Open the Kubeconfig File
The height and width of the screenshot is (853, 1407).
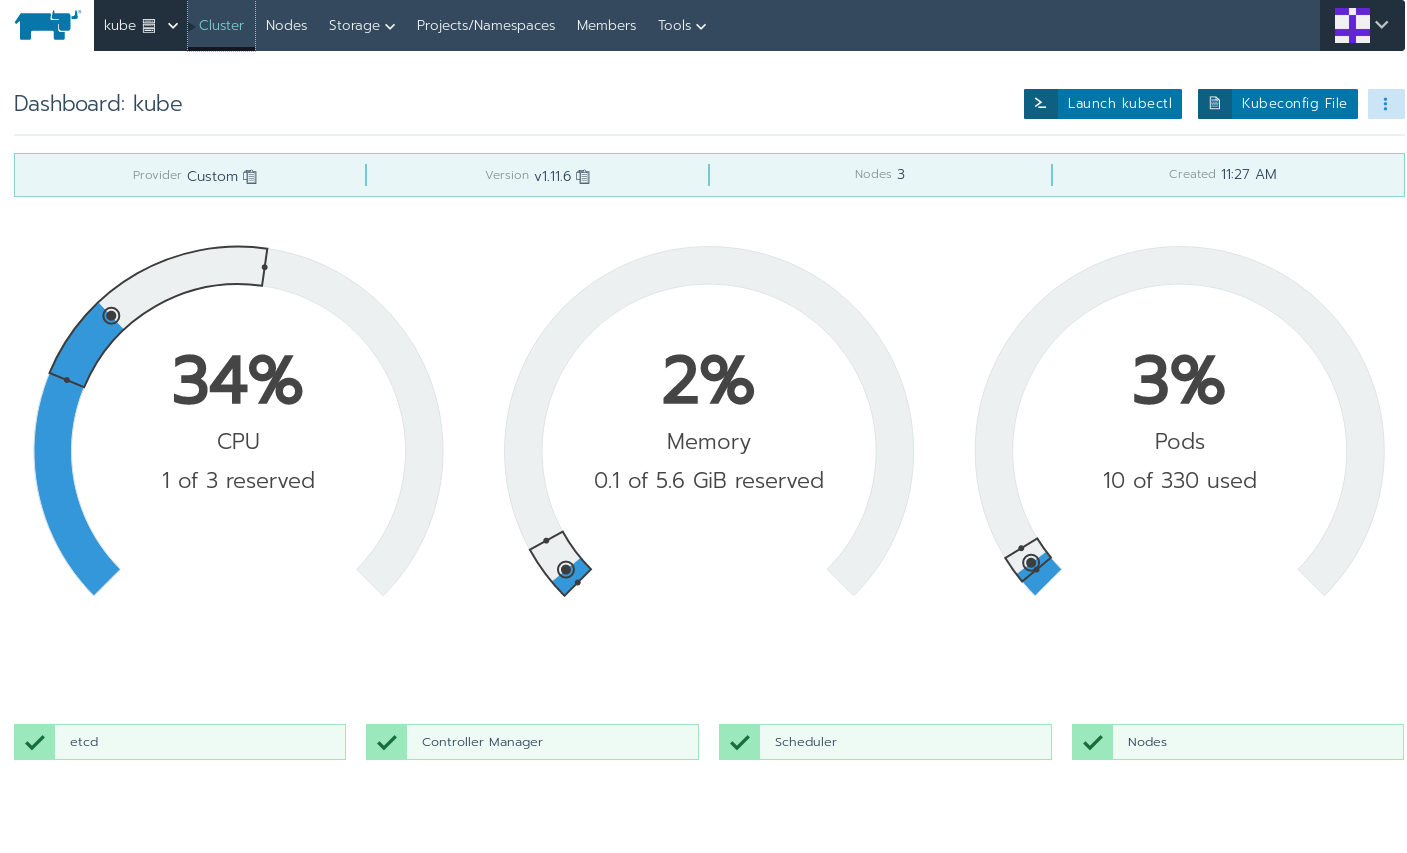[1278, 104]
